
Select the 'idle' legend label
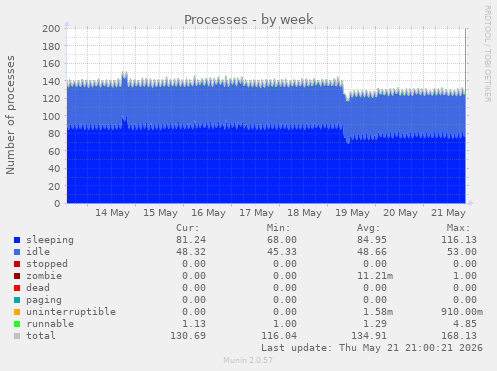(38, 252)
